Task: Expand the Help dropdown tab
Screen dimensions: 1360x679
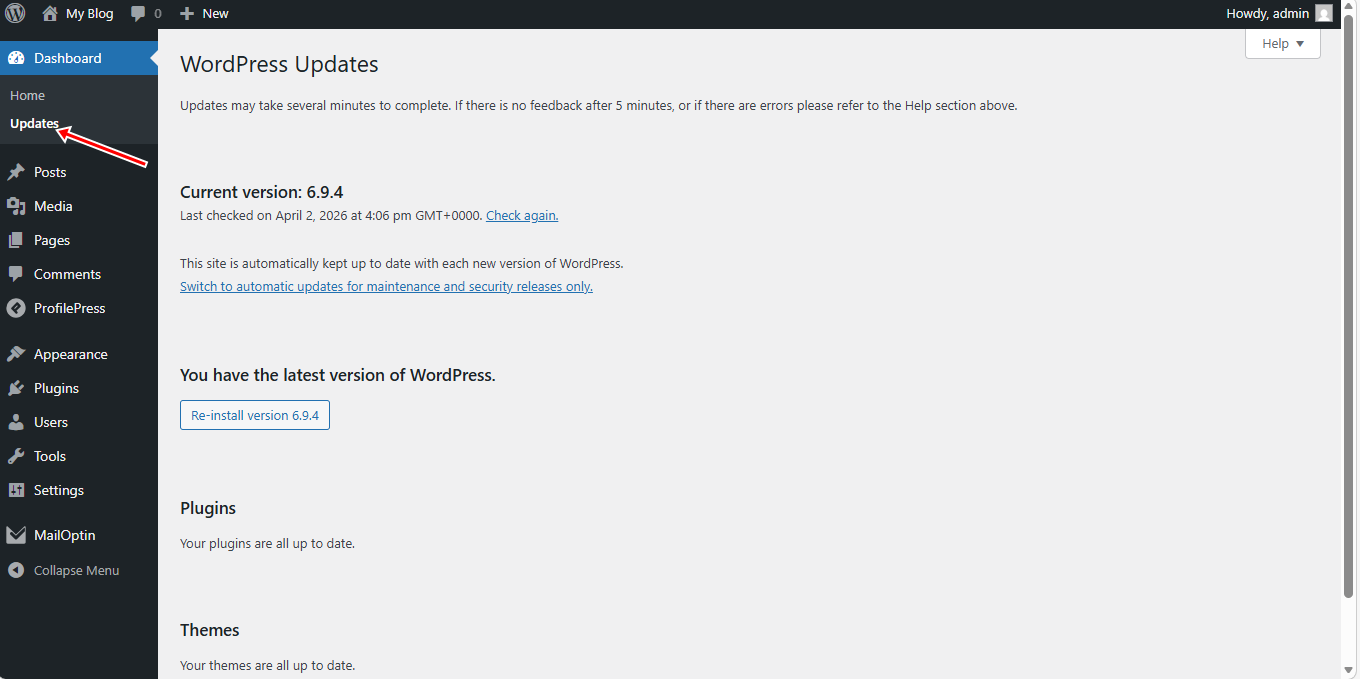Action: click(x=1282, y=44)
